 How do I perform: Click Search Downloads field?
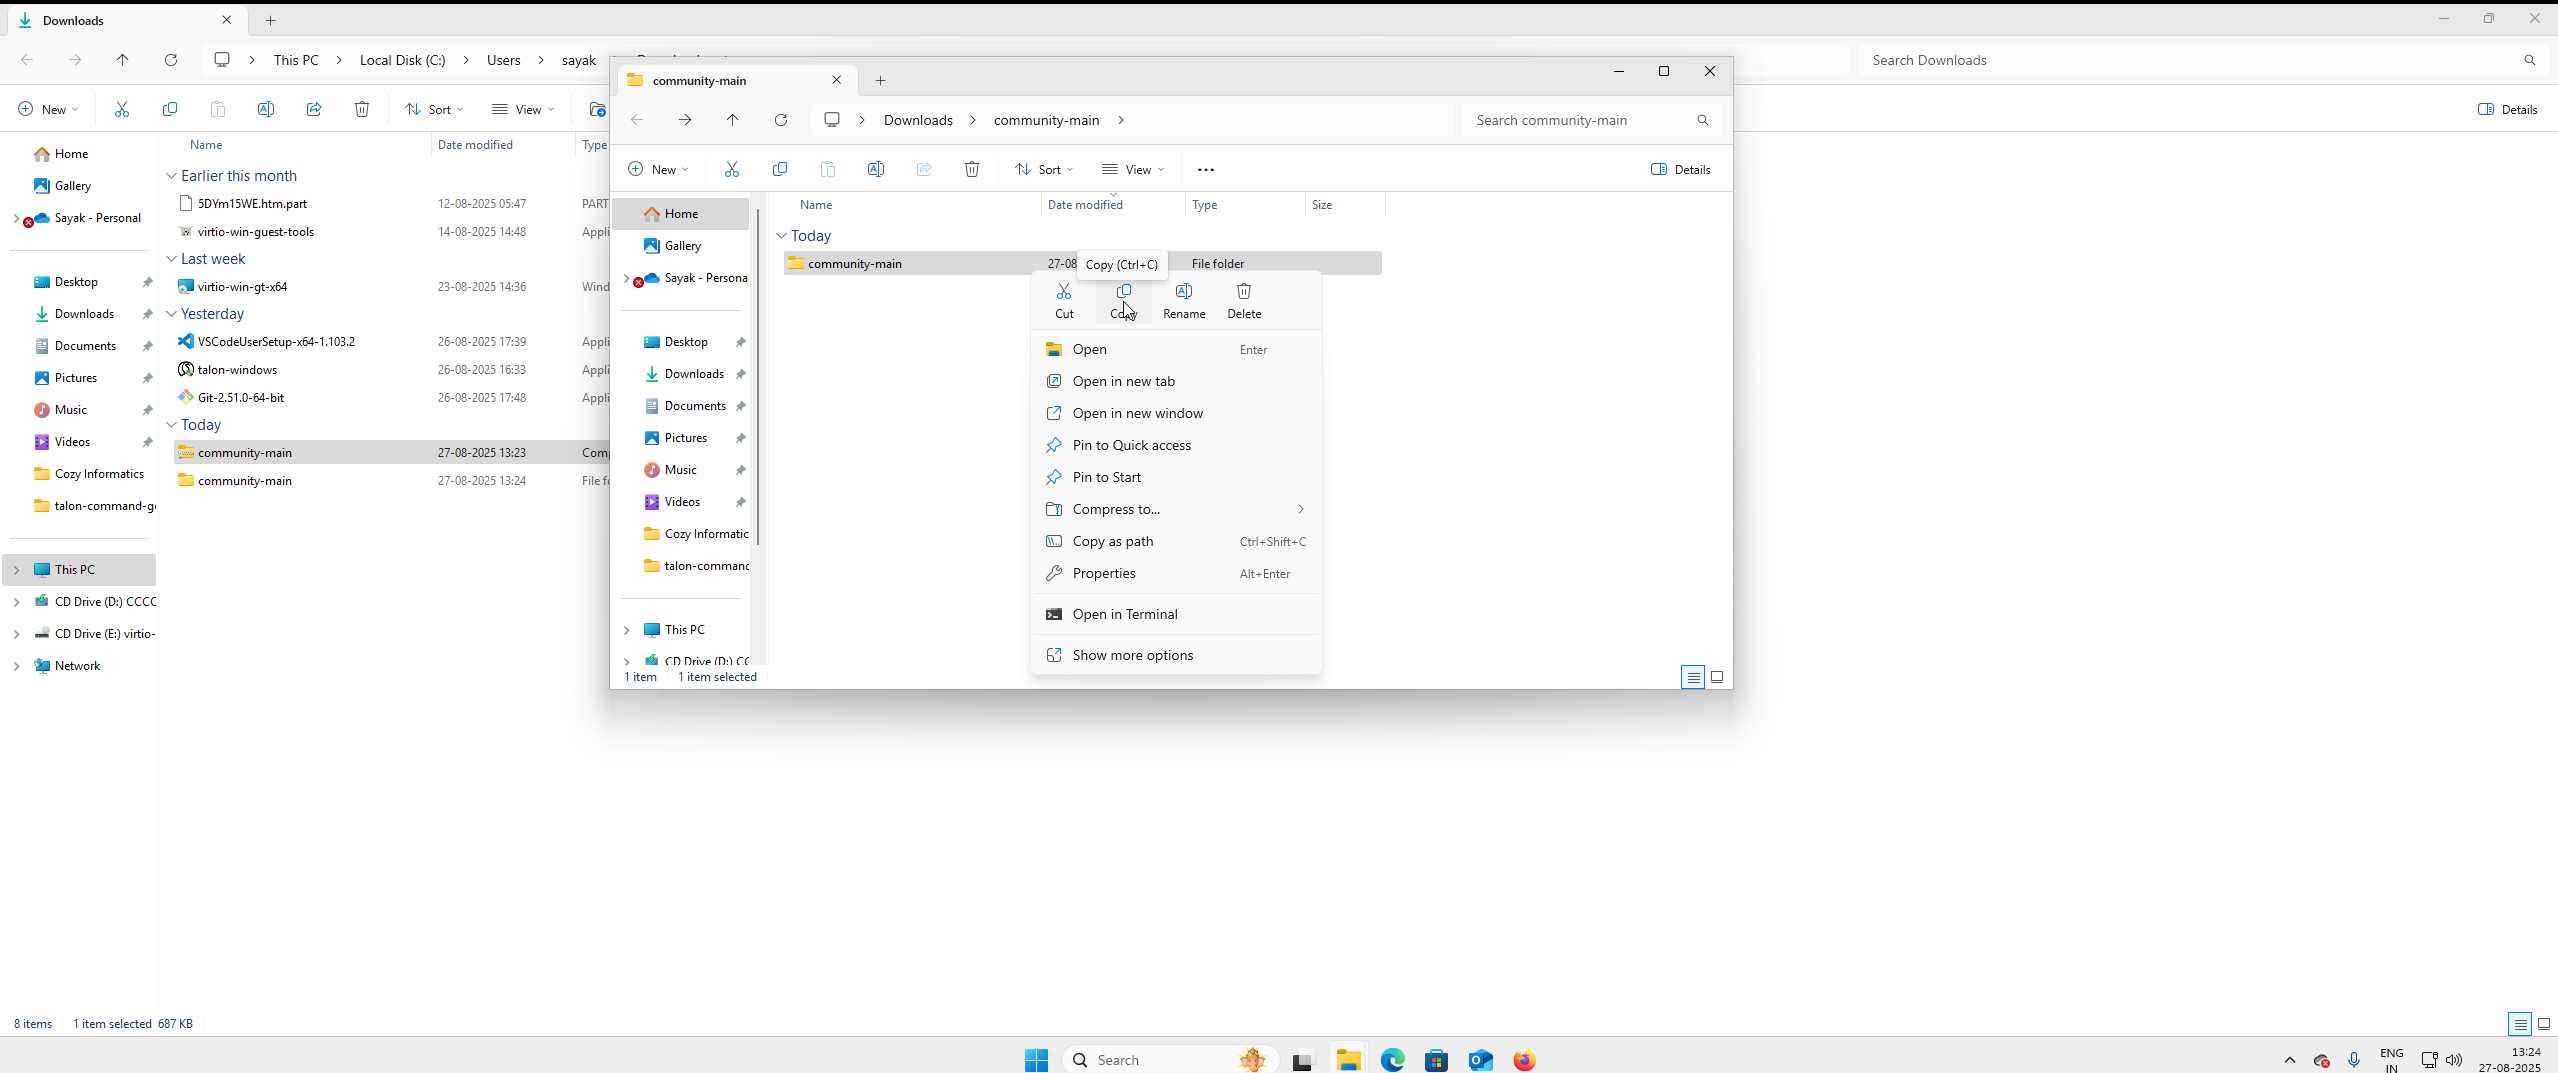coord(2201,60)
